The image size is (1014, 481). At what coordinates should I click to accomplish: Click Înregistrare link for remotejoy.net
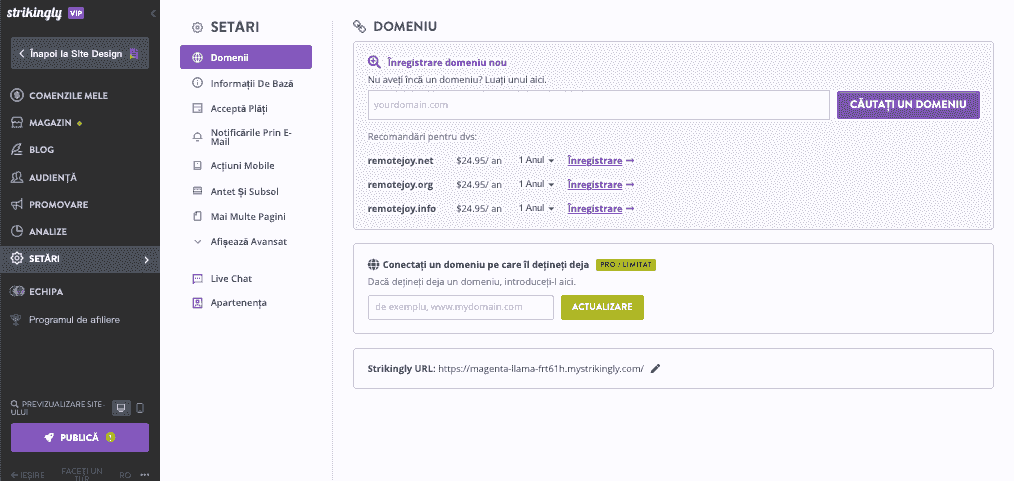tap(601, 160)
